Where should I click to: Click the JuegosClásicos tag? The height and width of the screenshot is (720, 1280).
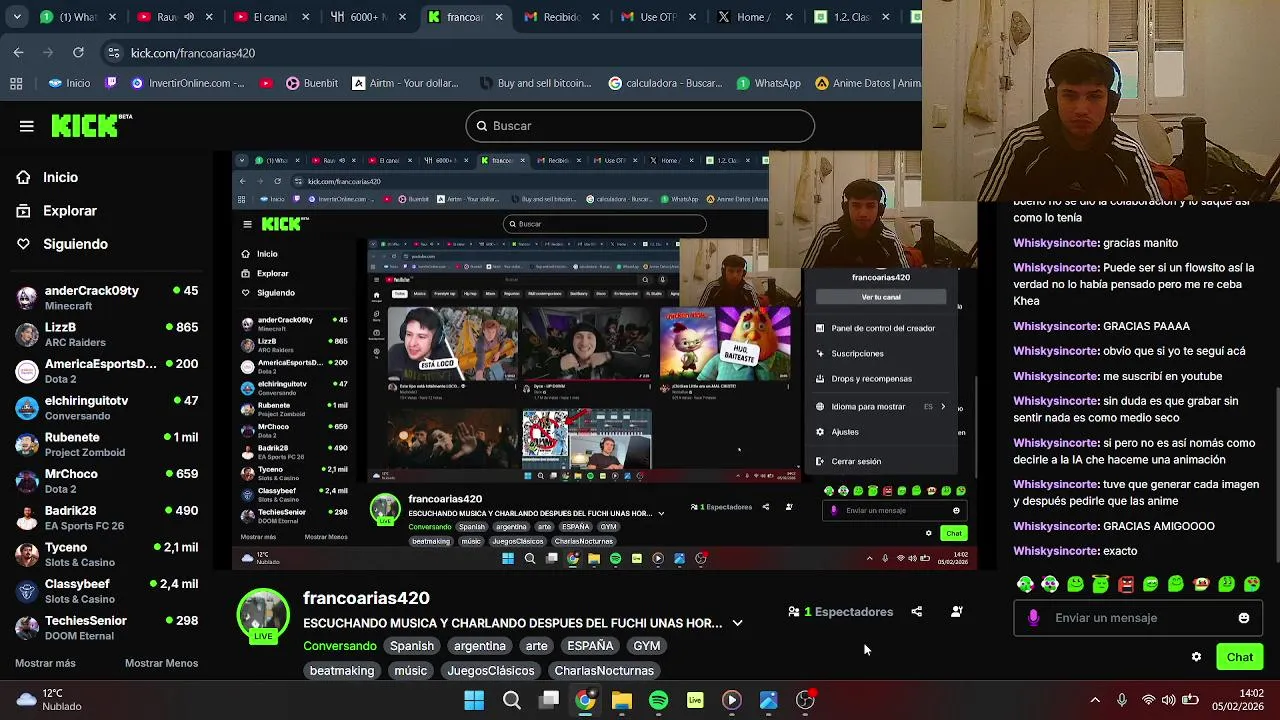[491, 671]
